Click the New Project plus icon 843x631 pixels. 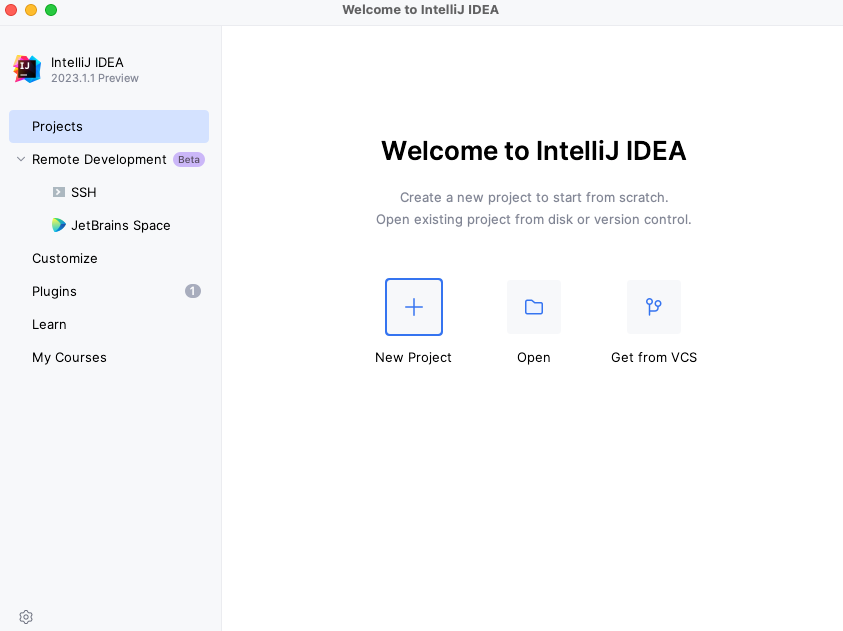[413, 307]
